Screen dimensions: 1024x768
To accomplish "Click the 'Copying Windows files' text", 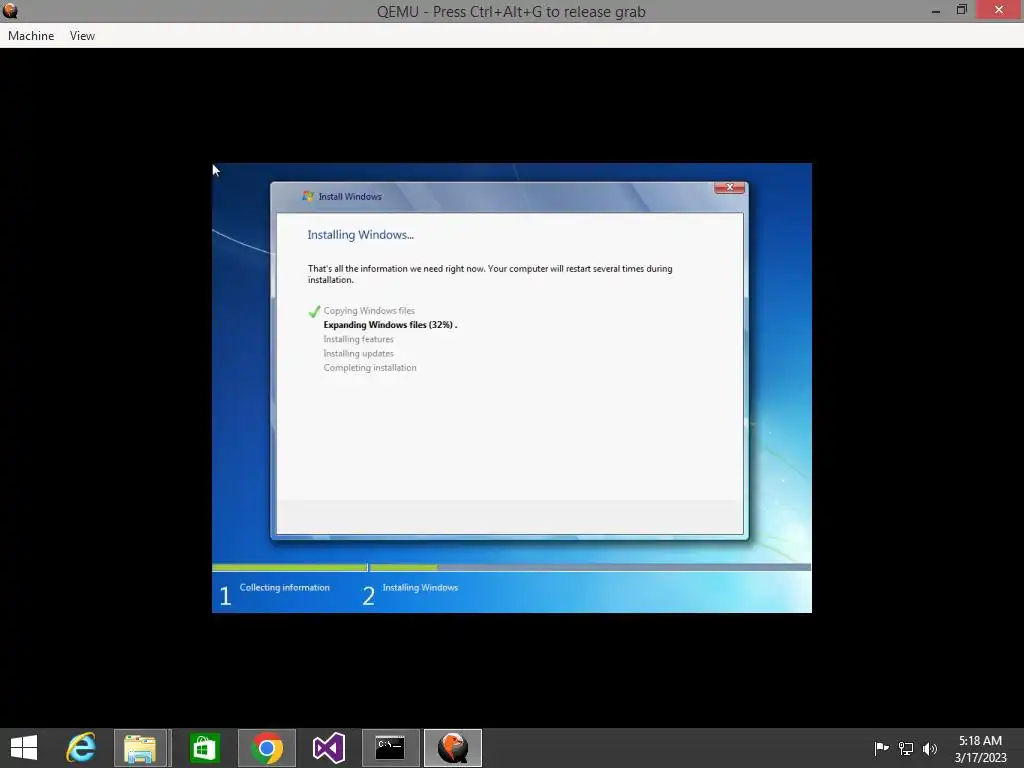I will pyautogui.click(x=369, y=311).
